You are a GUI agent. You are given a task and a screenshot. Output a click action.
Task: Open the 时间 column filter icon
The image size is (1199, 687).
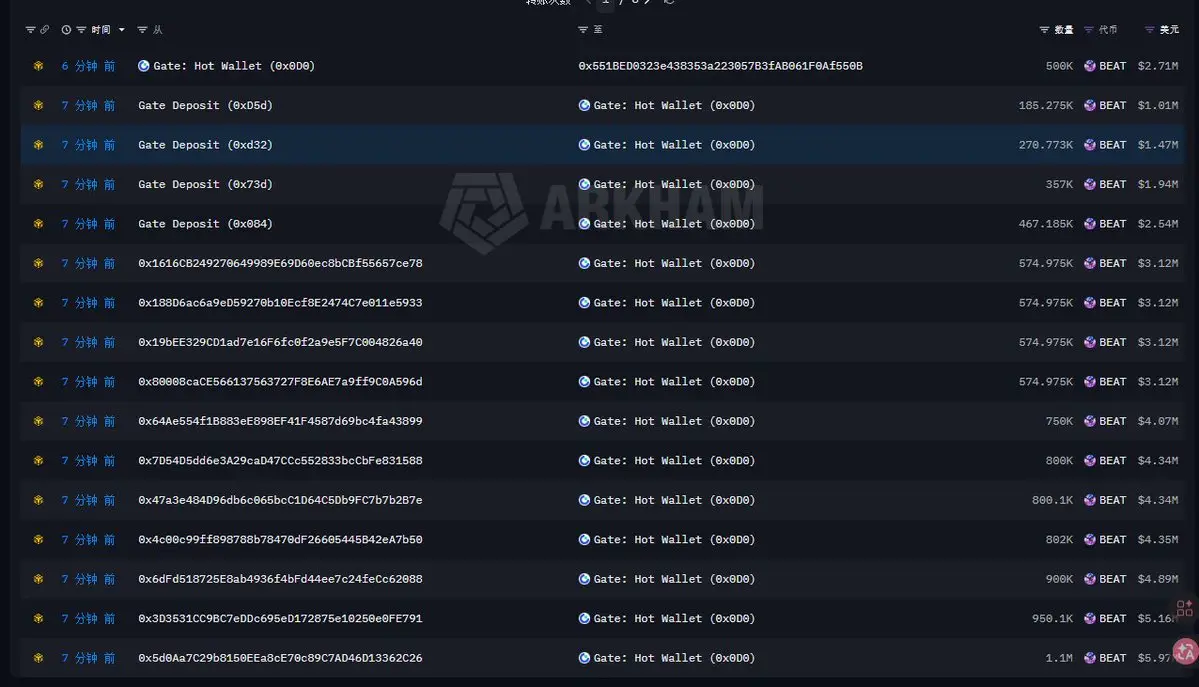[x=81, y=30]
